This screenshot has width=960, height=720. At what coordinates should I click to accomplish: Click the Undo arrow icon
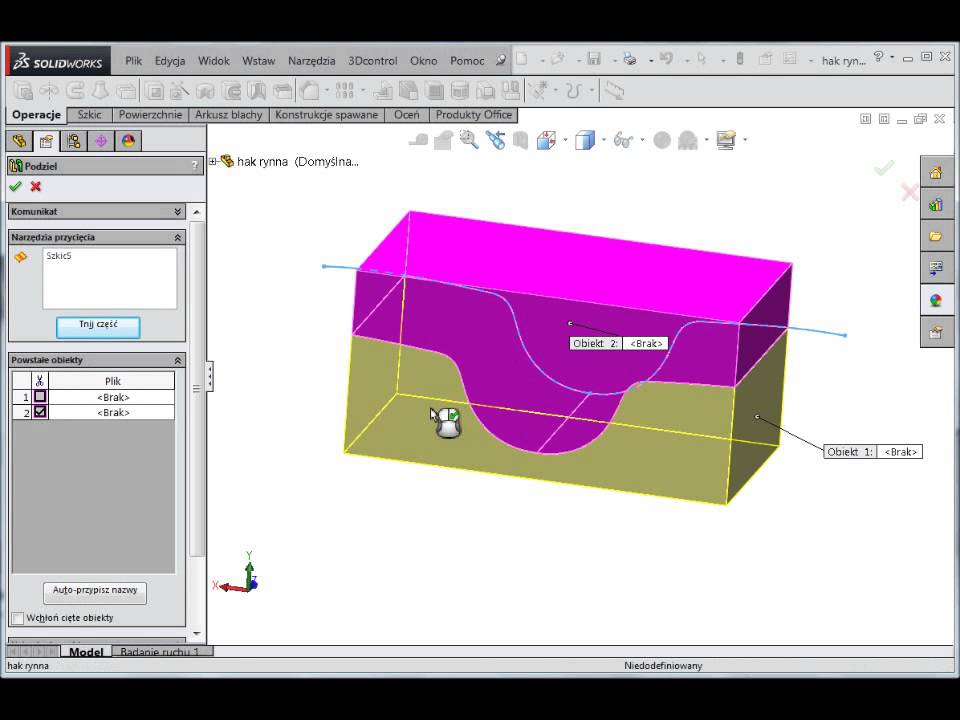pos(666,59)
